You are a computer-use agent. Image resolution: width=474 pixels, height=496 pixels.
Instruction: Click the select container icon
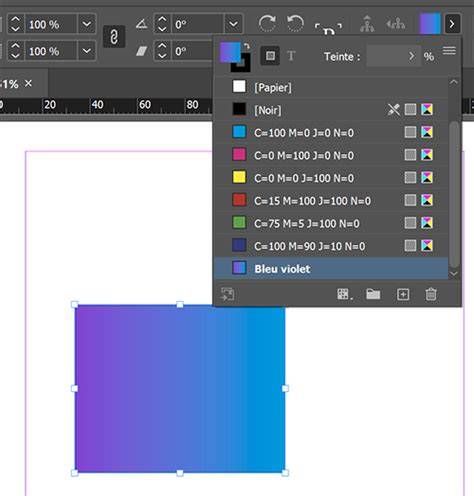tap(367, 24)
